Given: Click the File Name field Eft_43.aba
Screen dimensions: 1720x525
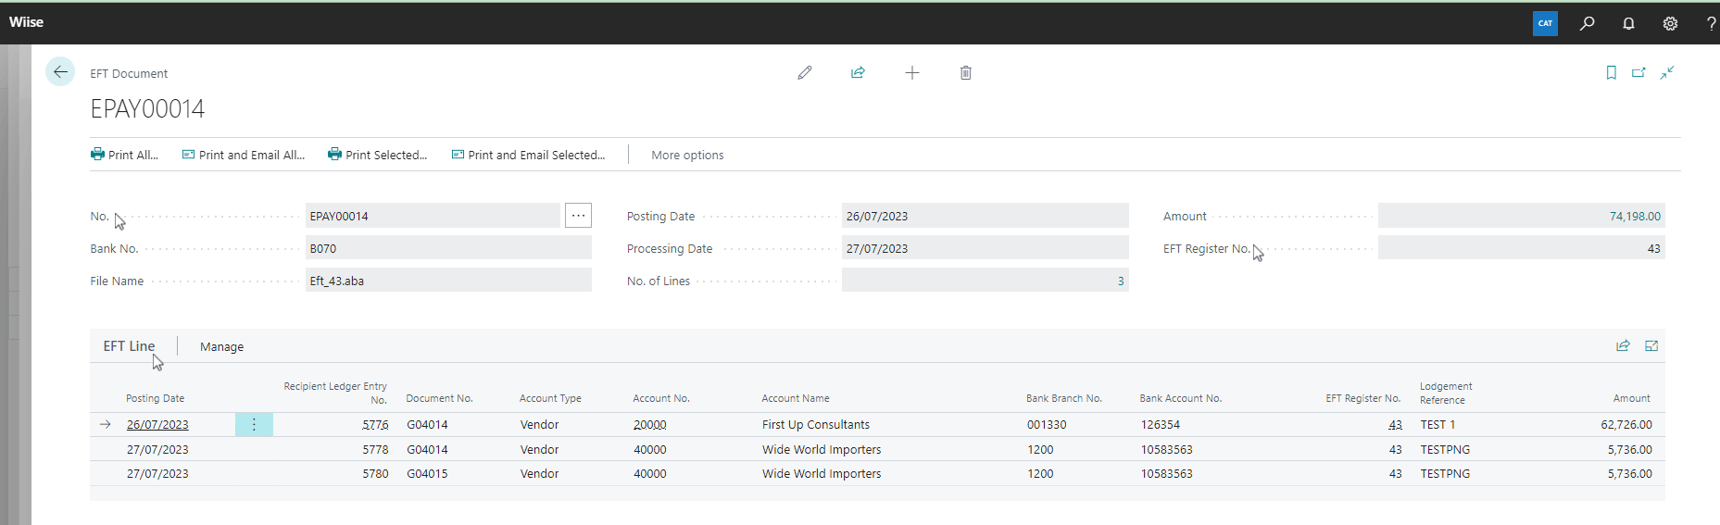Looking at the screenshot, I should click(x=448, y=281).
